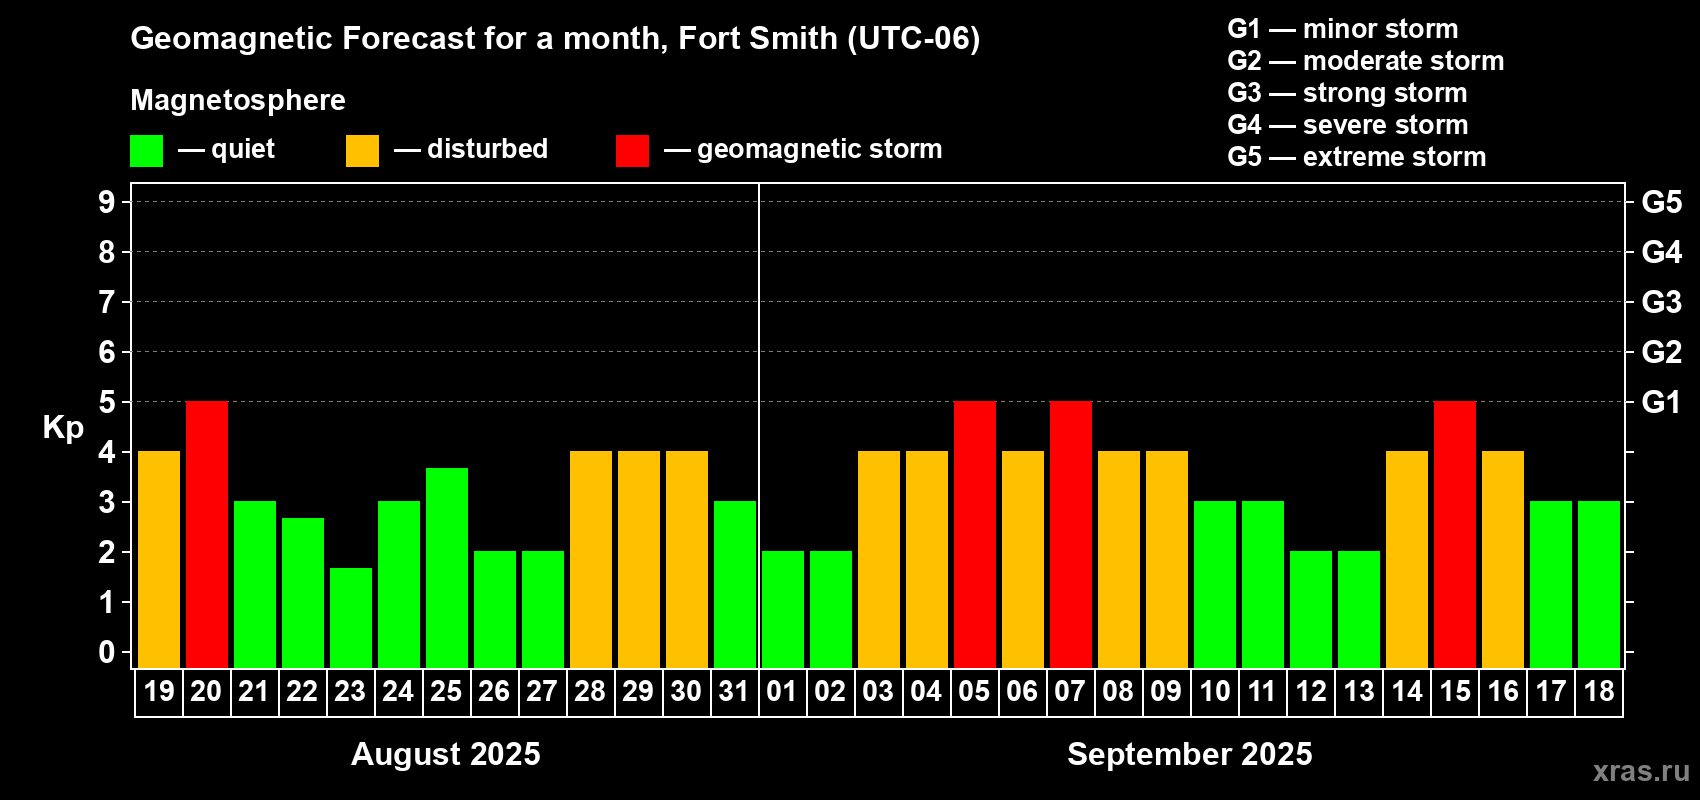Click the 'G4 — severe storm' legend text

[1348, 125]
